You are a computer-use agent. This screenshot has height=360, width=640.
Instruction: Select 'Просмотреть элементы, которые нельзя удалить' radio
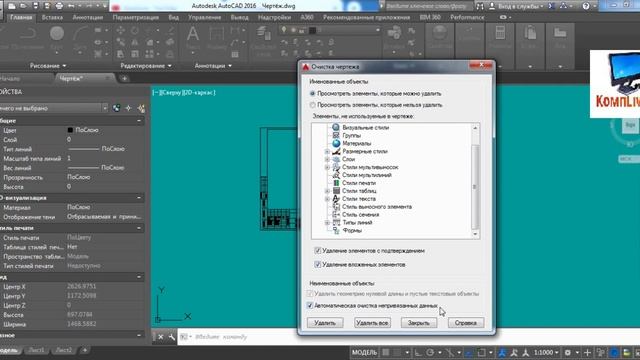coord(313,105)
